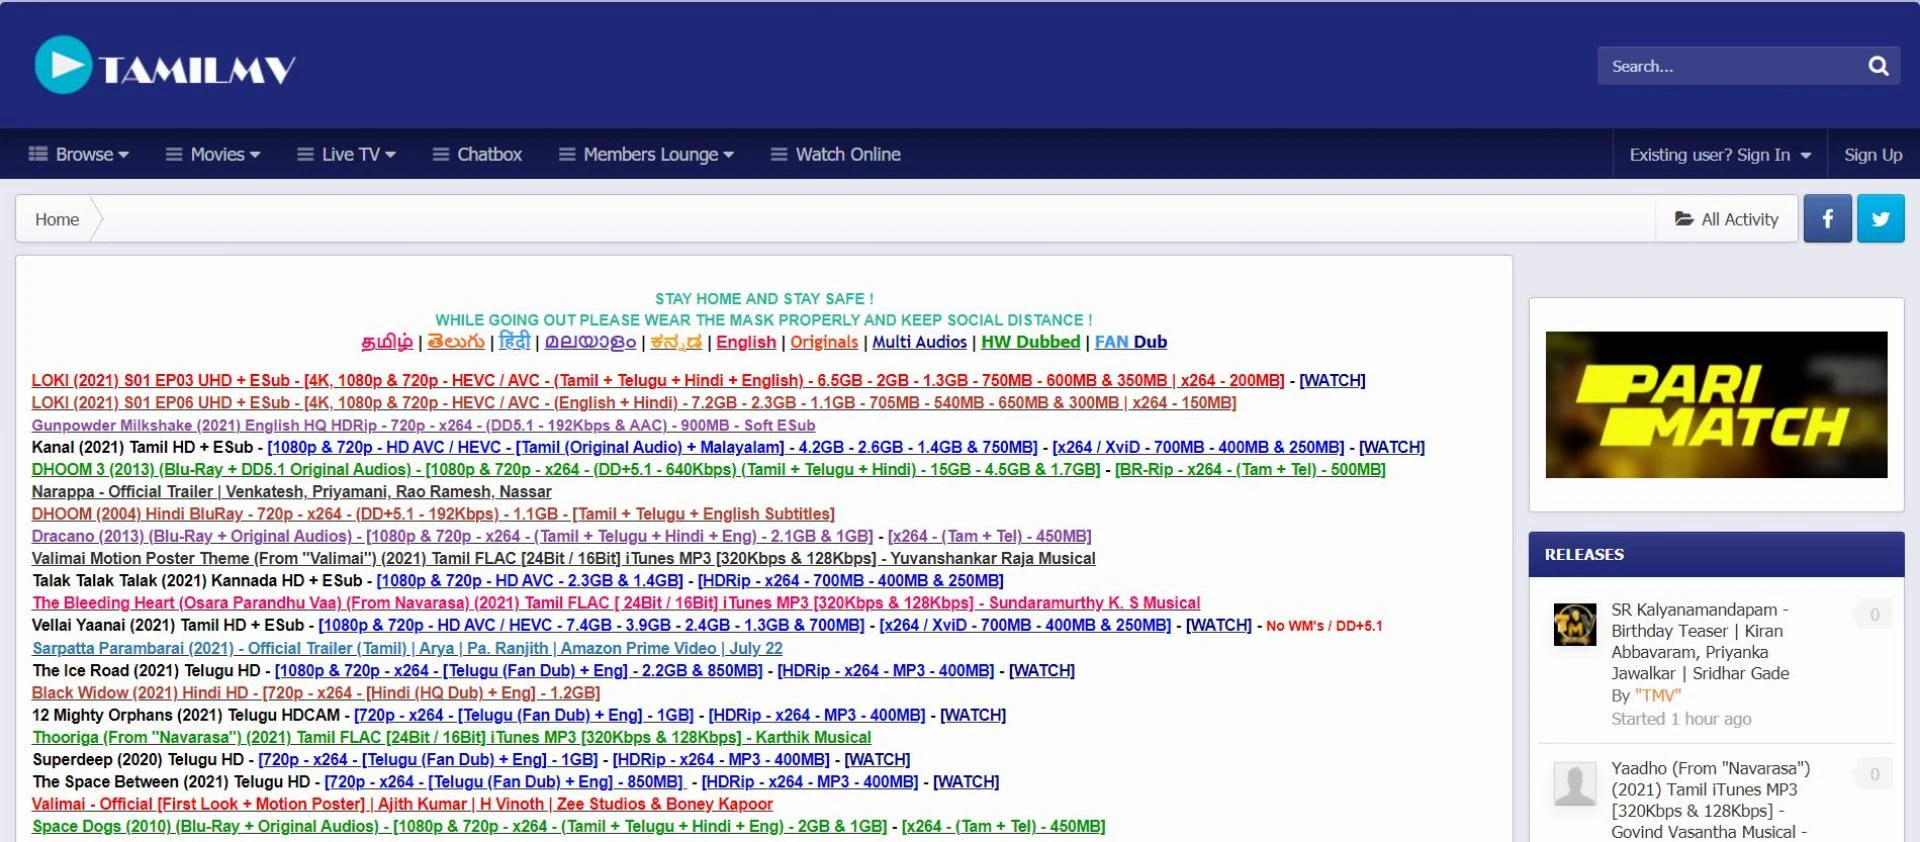
Task: Open the Twitter bird icon
Action: pyautogui.click(x=1880, y=219)
